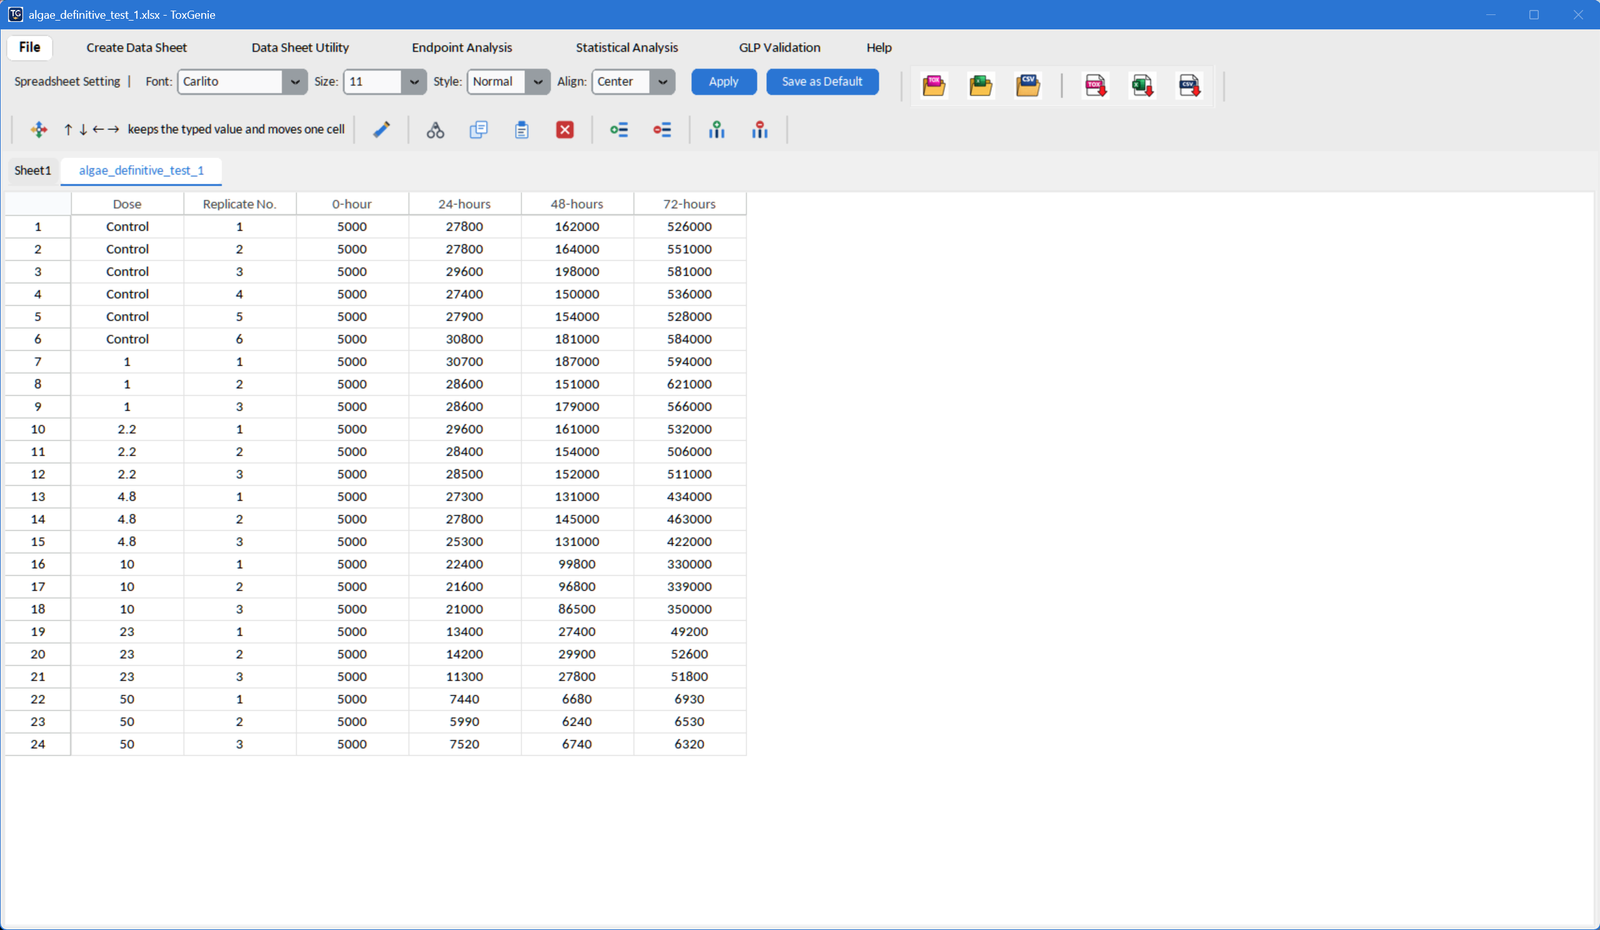Remove row with red list icon
The width and height of the screenshot is (1600, 930).
662,130
